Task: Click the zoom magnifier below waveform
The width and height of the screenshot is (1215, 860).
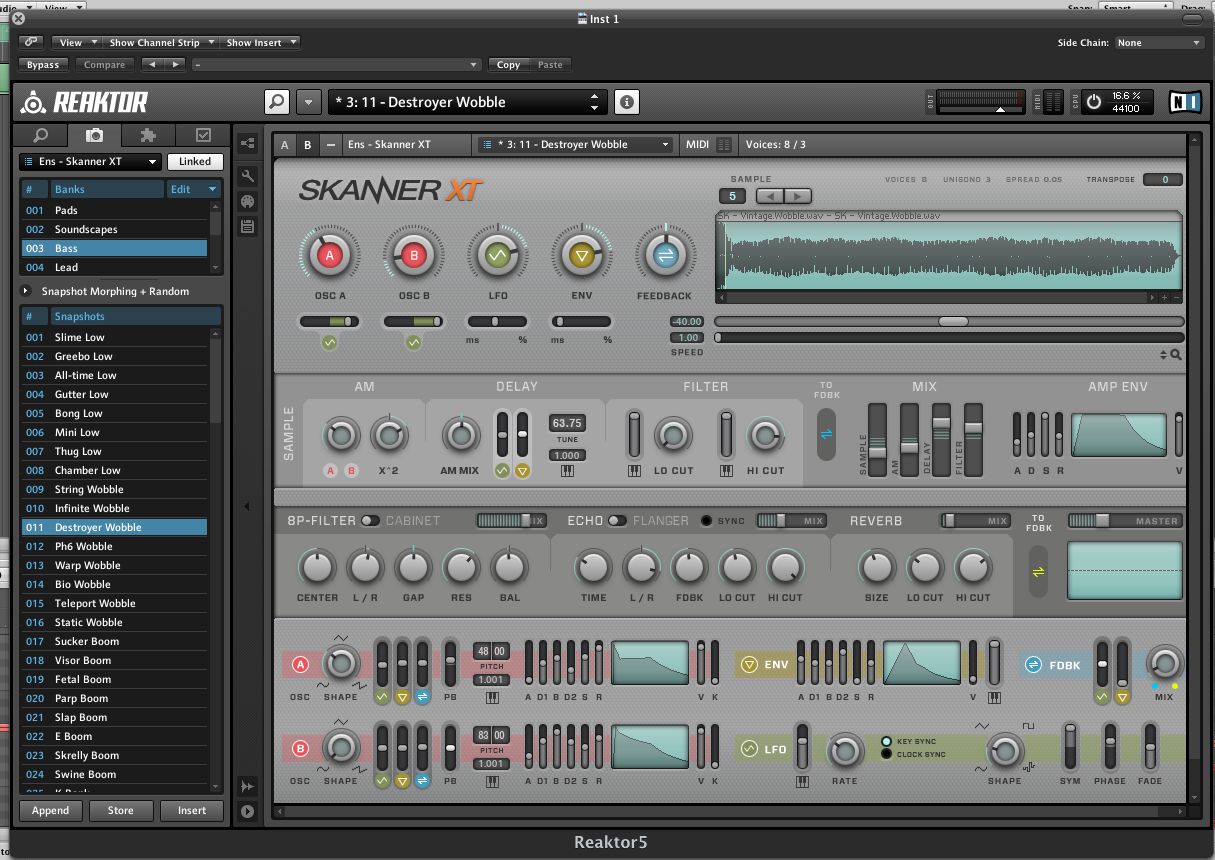Action: tap(1176, 354)
